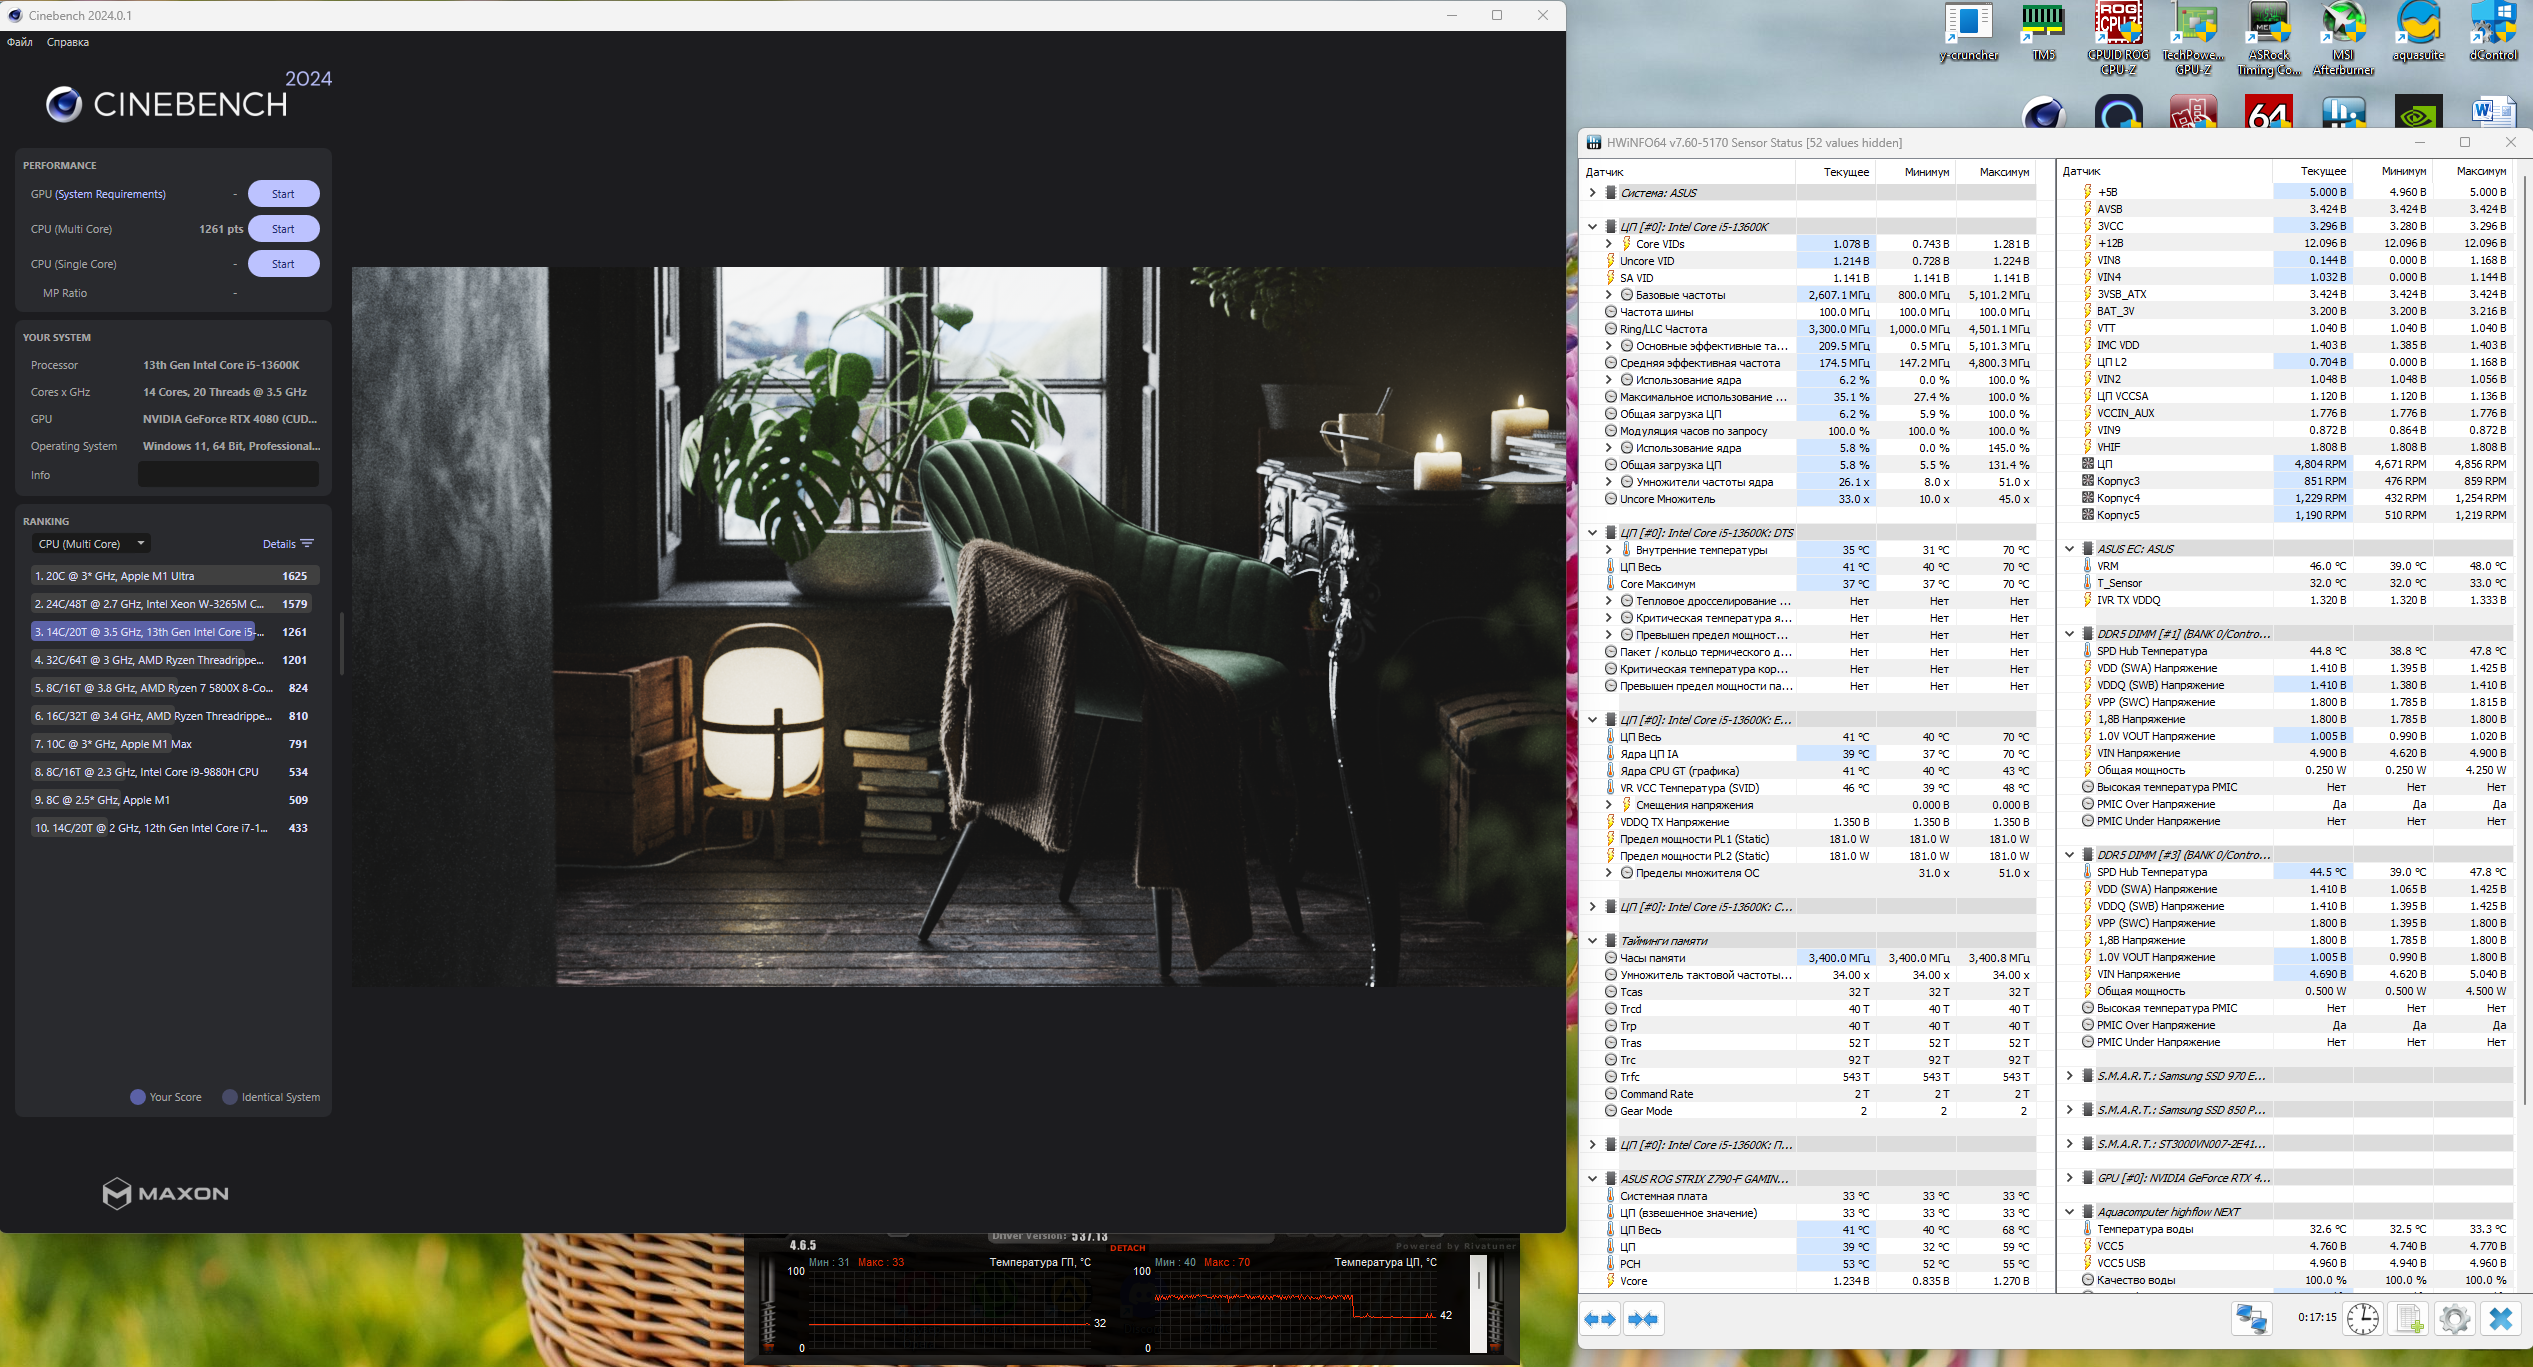Start logging with sheet-plus icon

tap(2409, 1319)
